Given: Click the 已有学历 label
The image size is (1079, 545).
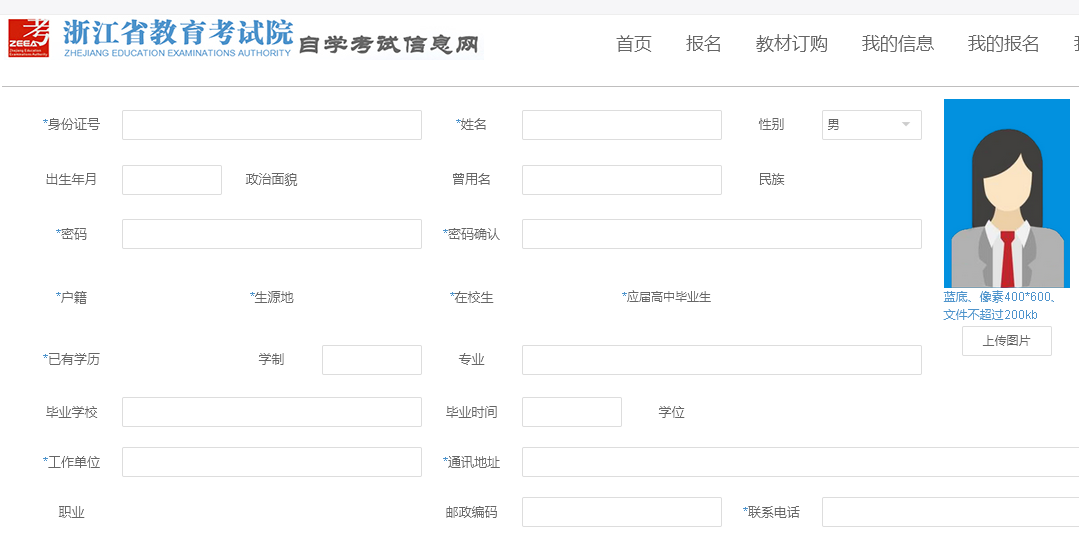Looking at the screenshot, I should pyautogui.click(x=72, y=360).
